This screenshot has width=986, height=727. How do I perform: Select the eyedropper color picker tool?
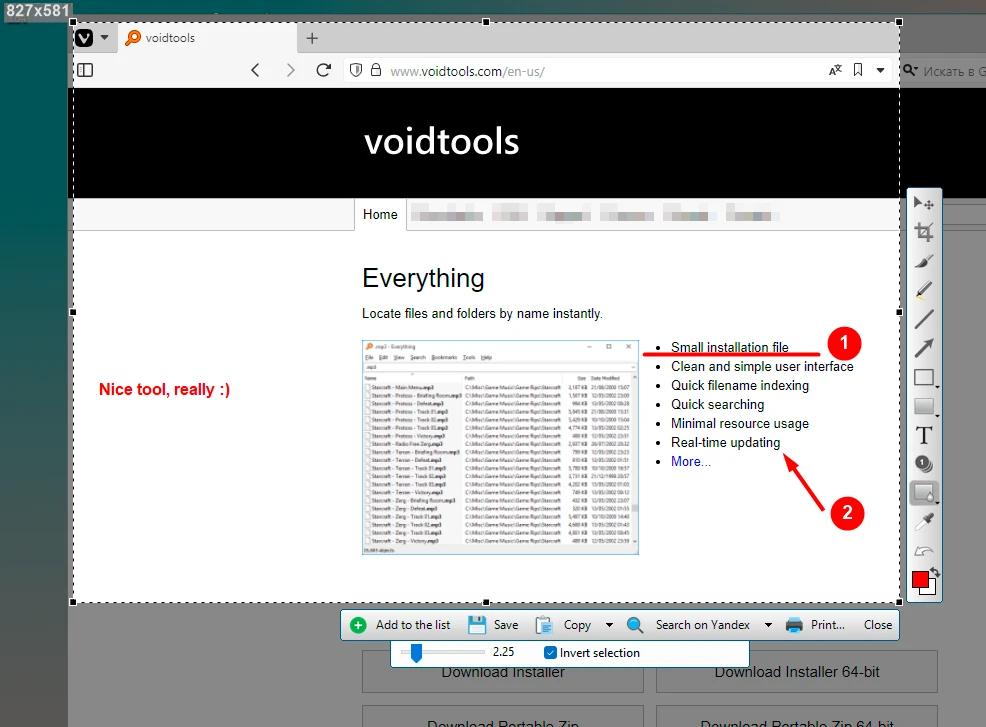[923, 522]
